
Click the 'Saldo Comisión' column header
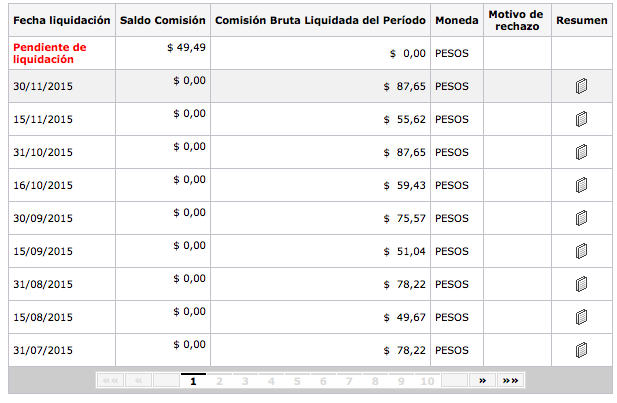coord(162,20)
